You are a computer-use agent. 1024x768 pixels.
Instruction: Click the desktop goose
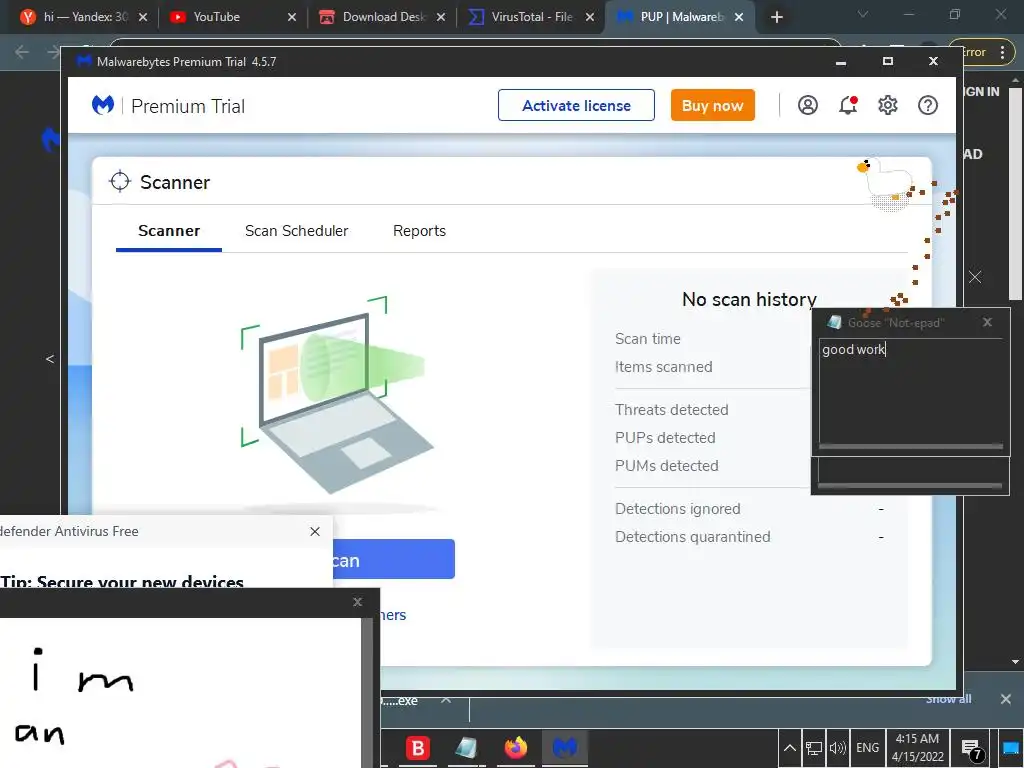(x=886, y=183)
